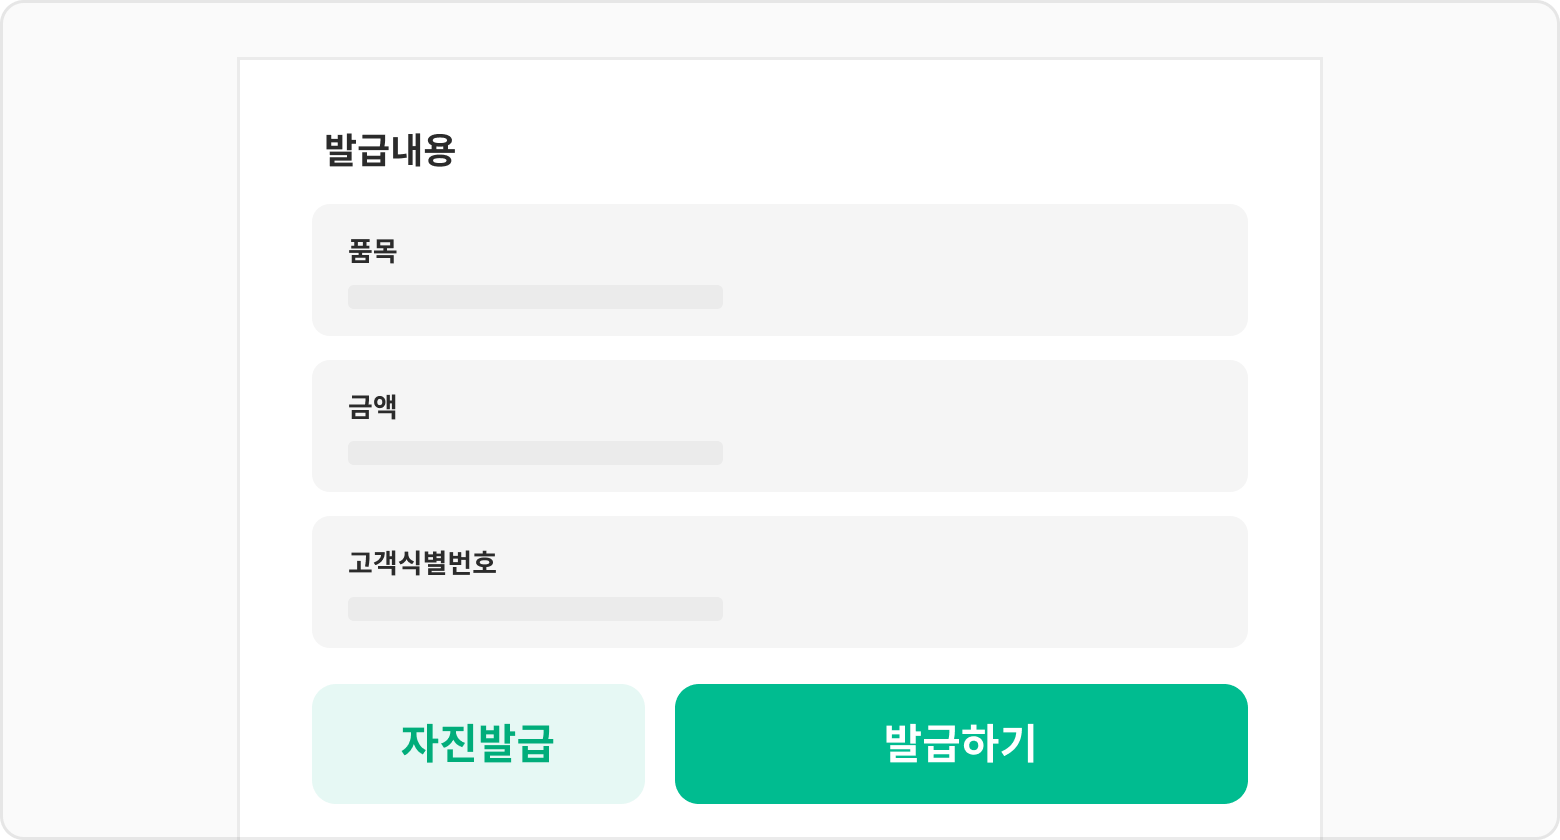This screenshot has height=840, width=1560.
Task: Select the 금액 value field
Action: click(x=535, y=453)
